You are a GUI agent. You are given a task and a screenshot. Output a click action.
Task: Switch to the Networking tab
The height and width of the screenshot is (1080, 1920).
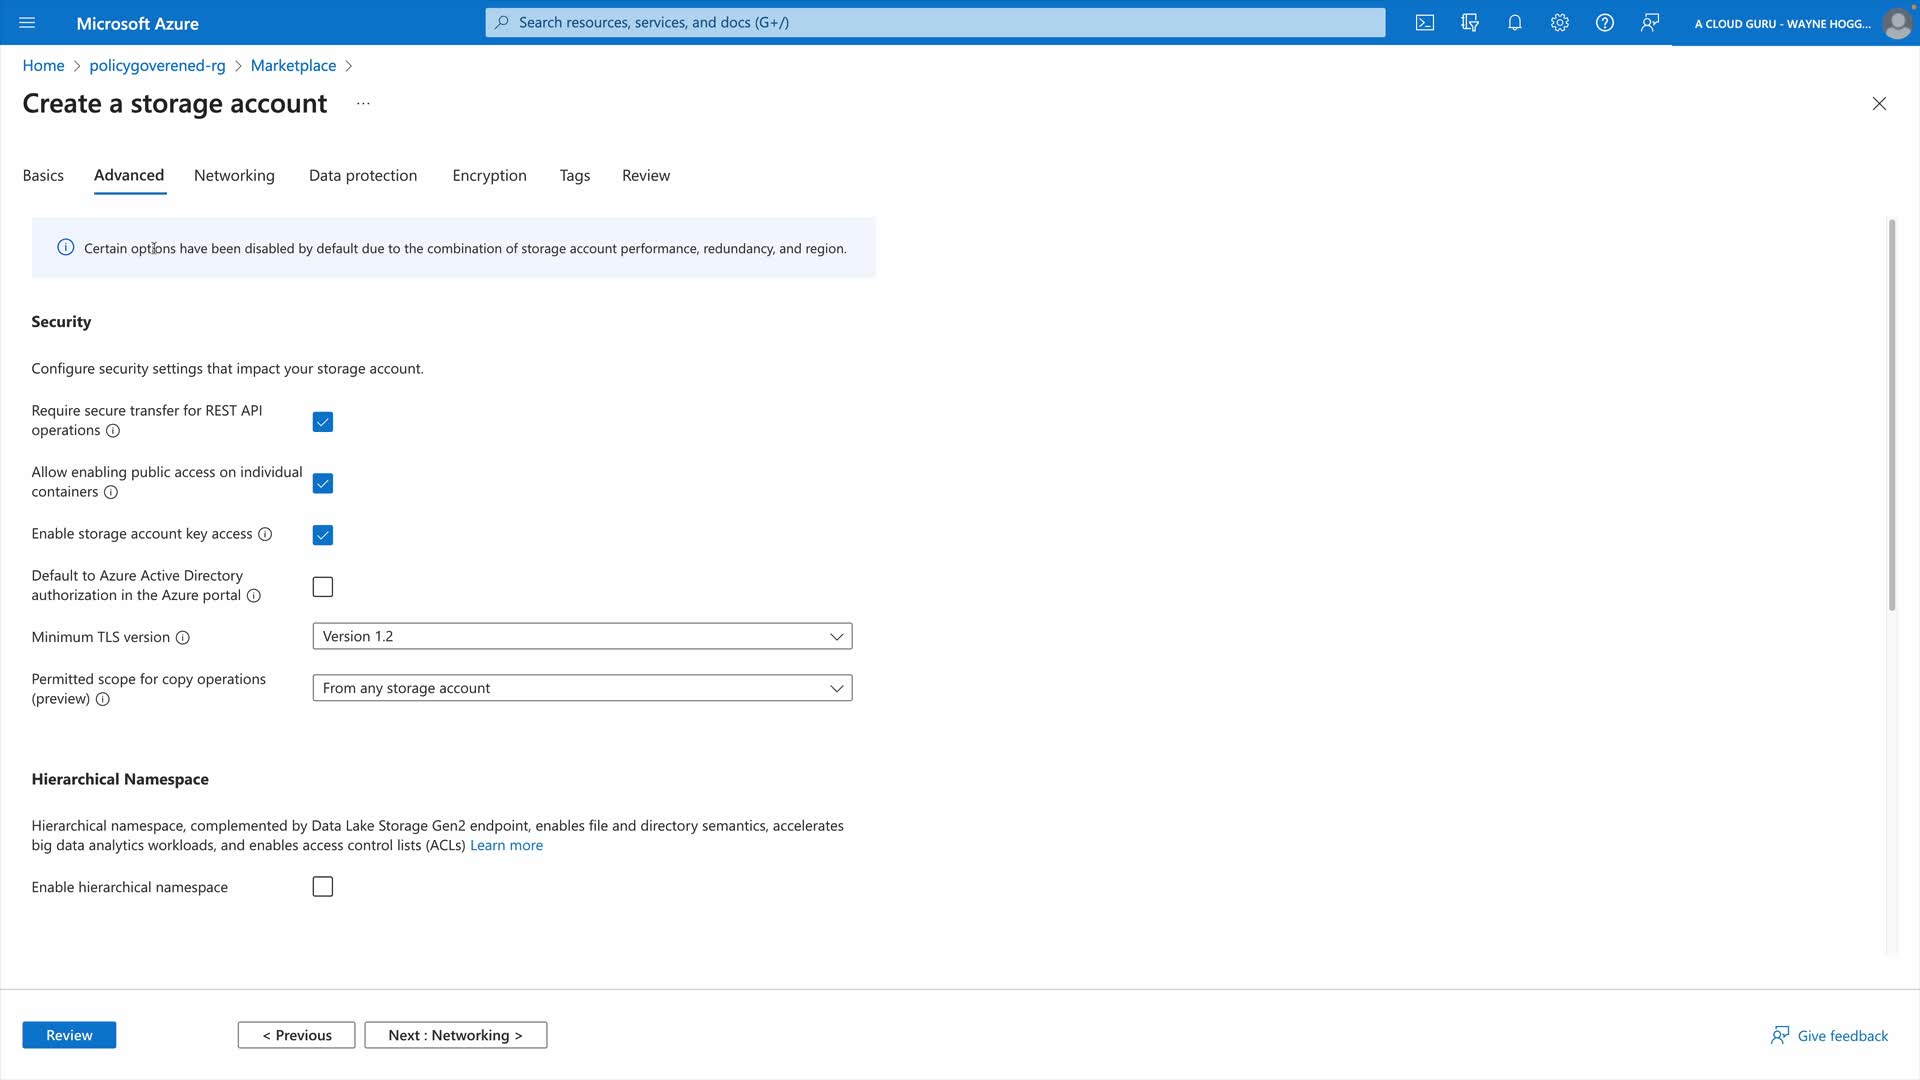[x=234, y=176]
